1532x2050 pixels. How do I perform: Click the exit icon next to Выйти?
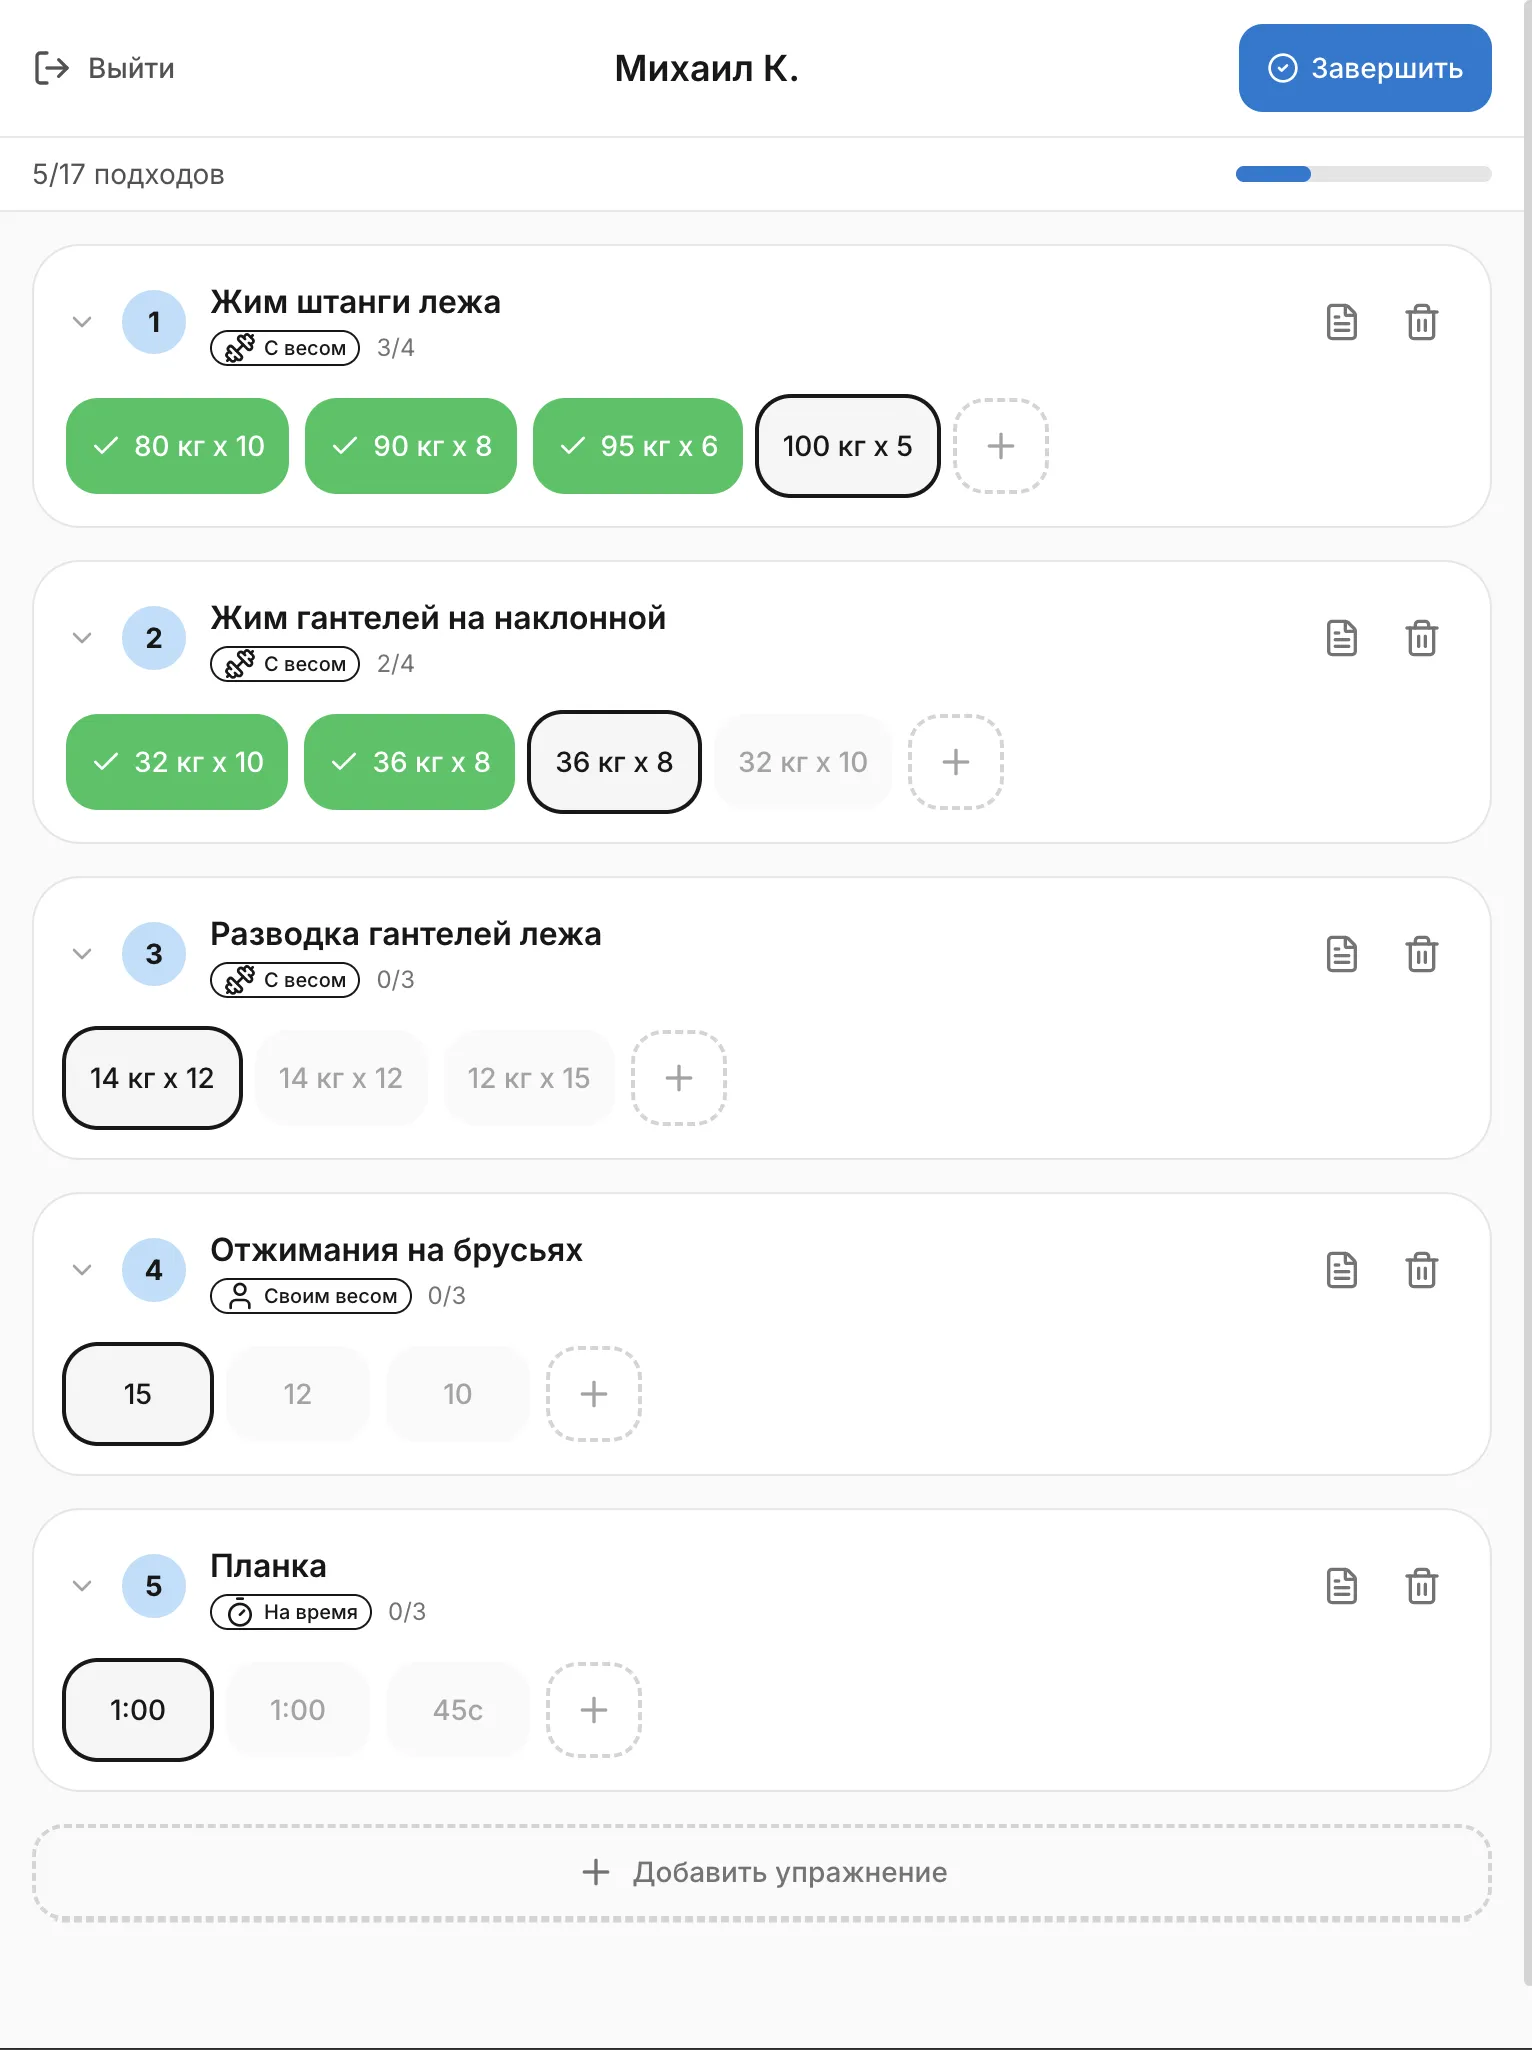50,68
